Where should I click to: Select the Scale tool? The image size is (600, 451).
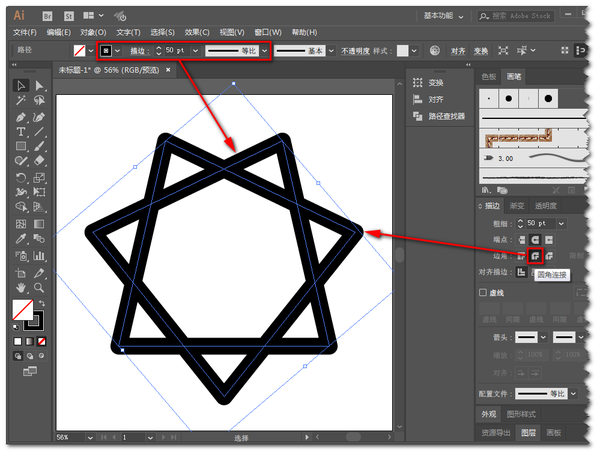click(39, 177)
